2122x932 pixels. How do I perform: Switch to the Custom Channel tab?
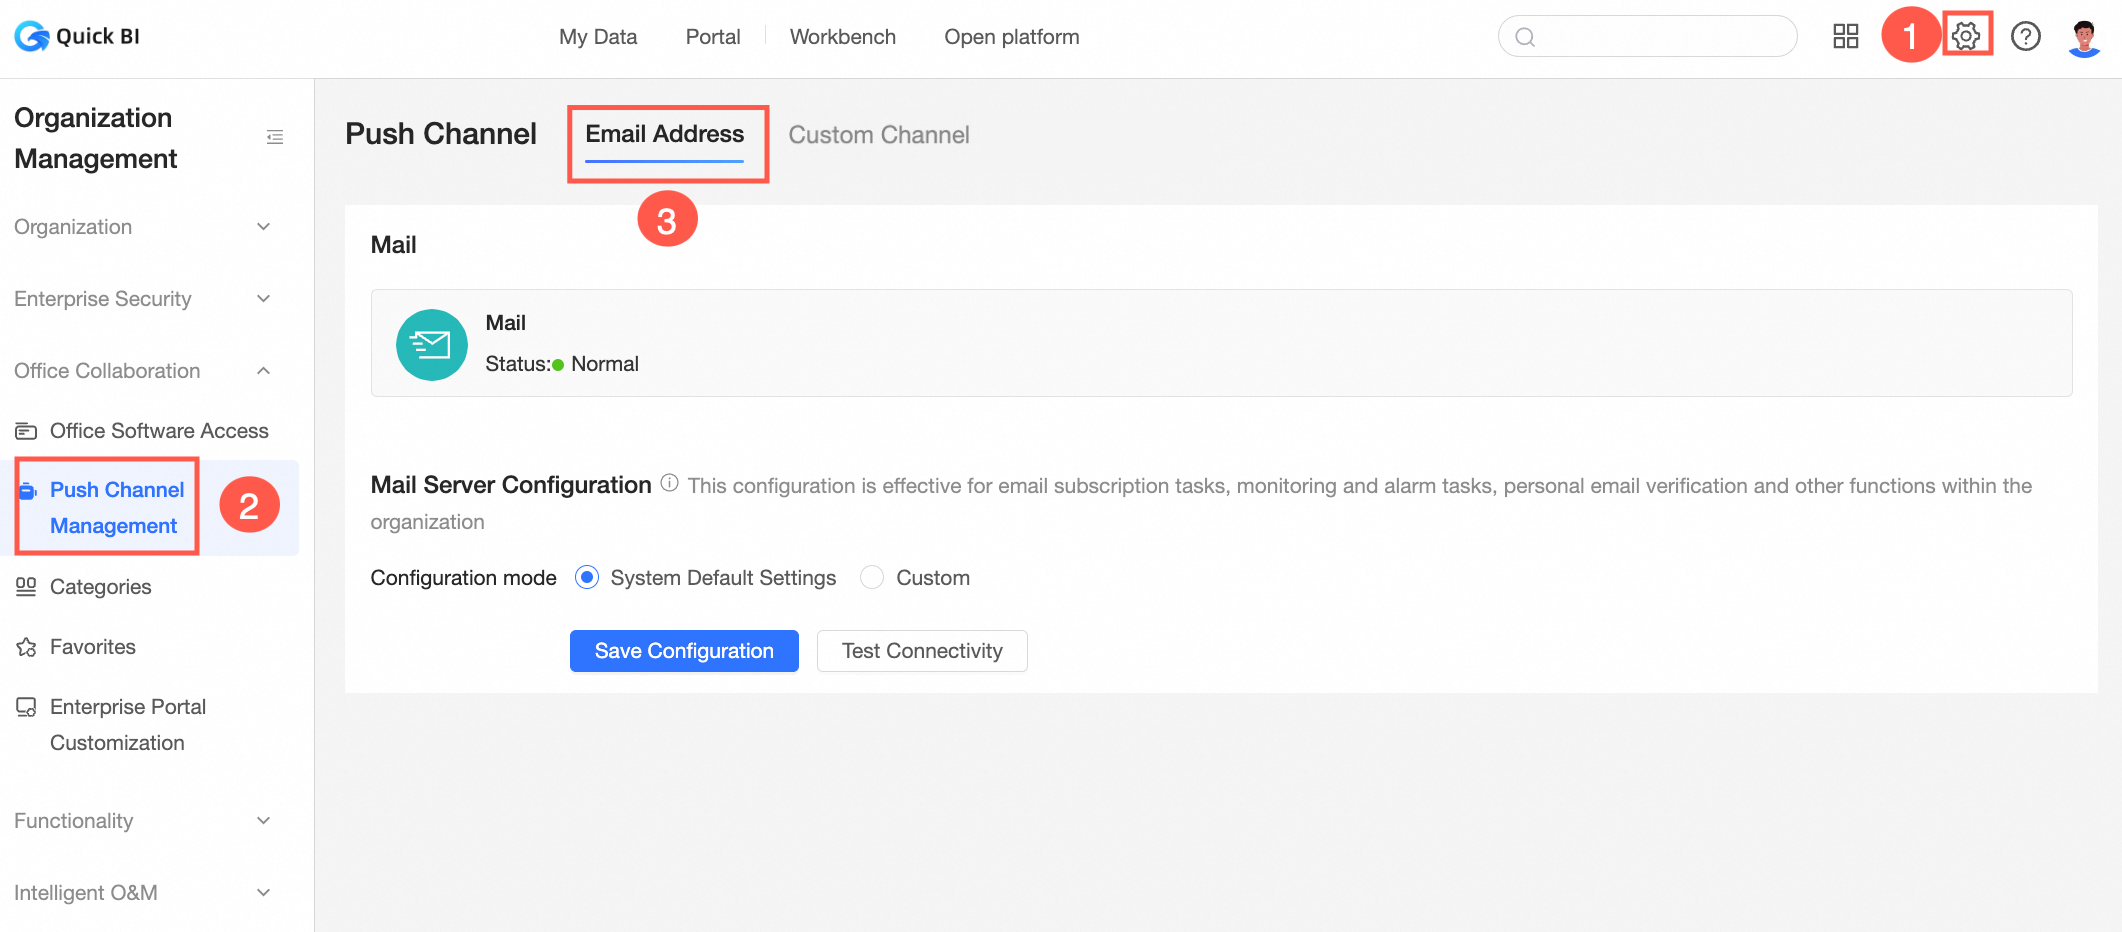coord(878,135)
